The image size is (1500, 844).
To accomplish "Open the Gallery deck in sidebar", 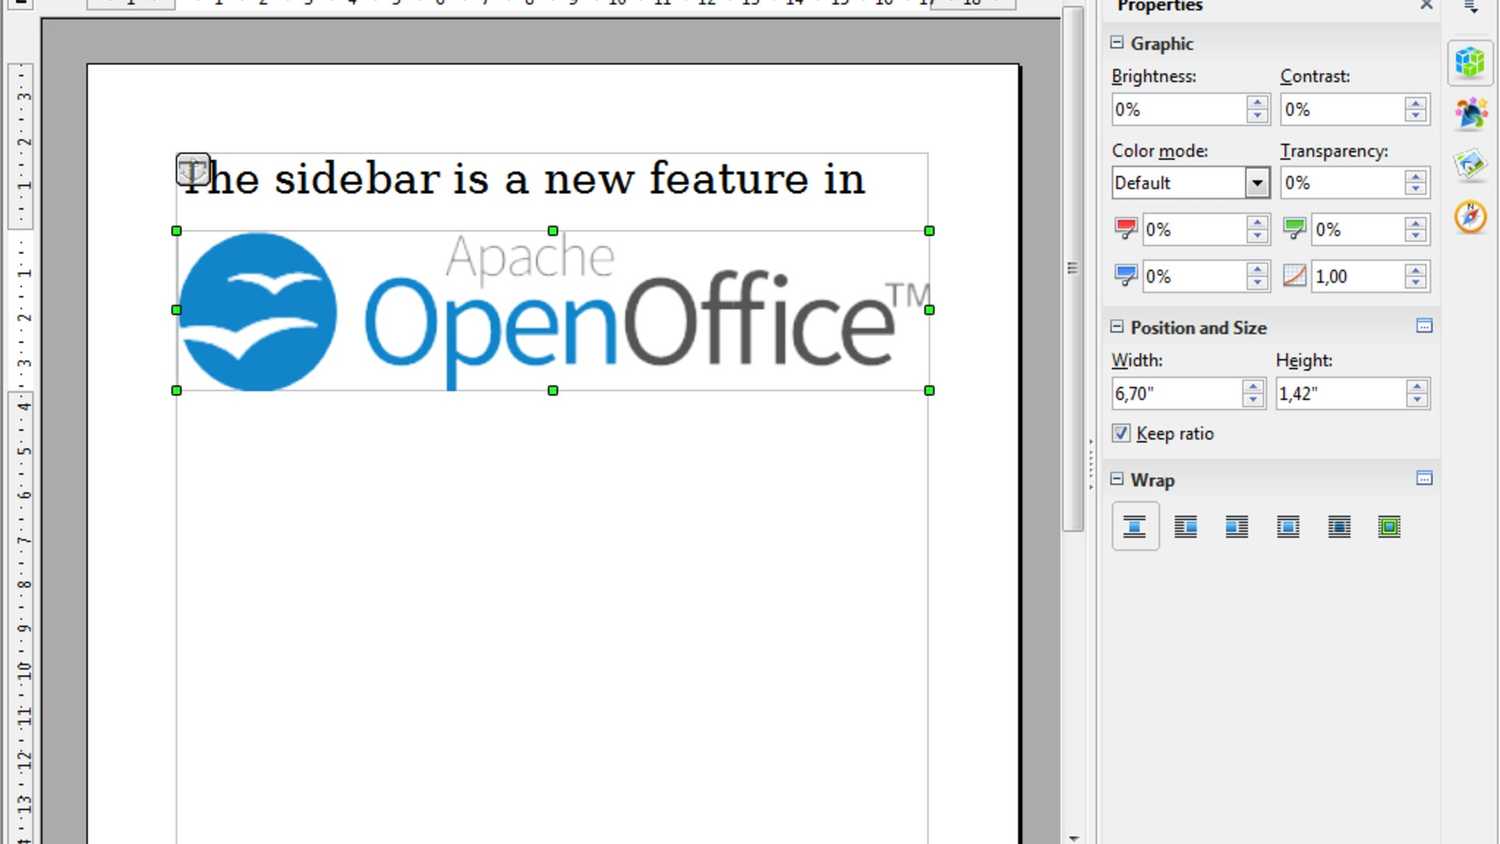I will click(x=1470, y=165).
